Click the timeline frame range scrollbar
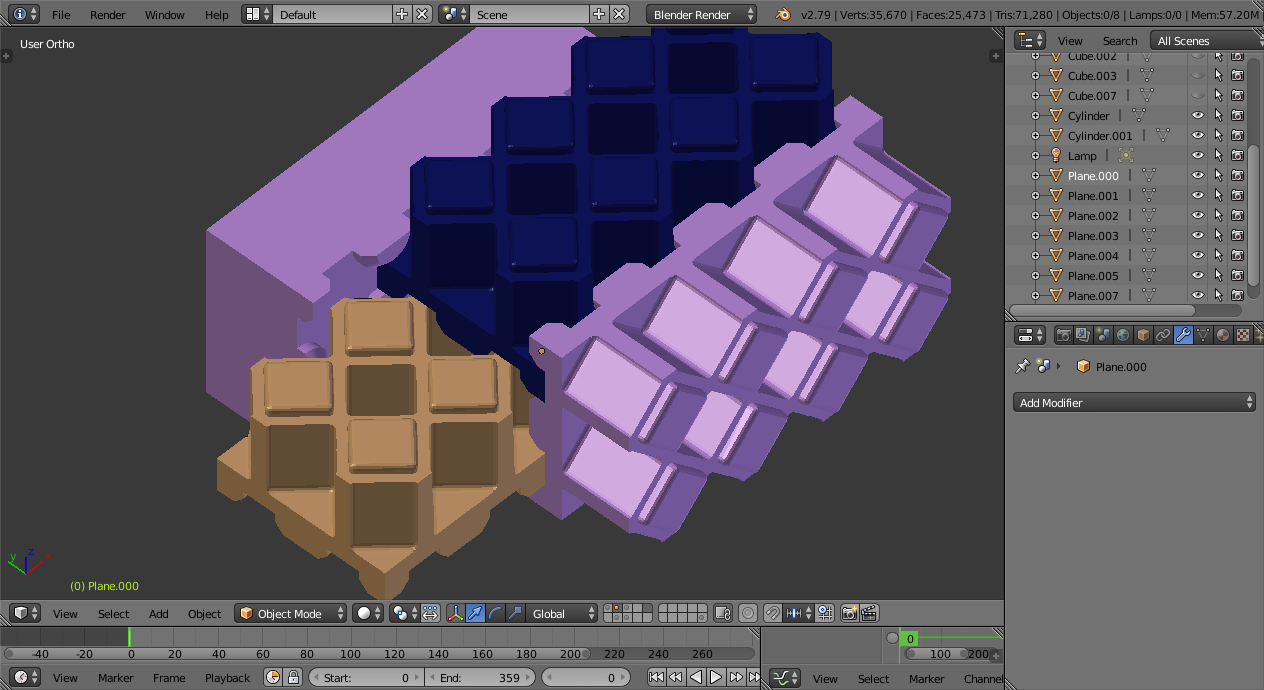 point(295,654)
